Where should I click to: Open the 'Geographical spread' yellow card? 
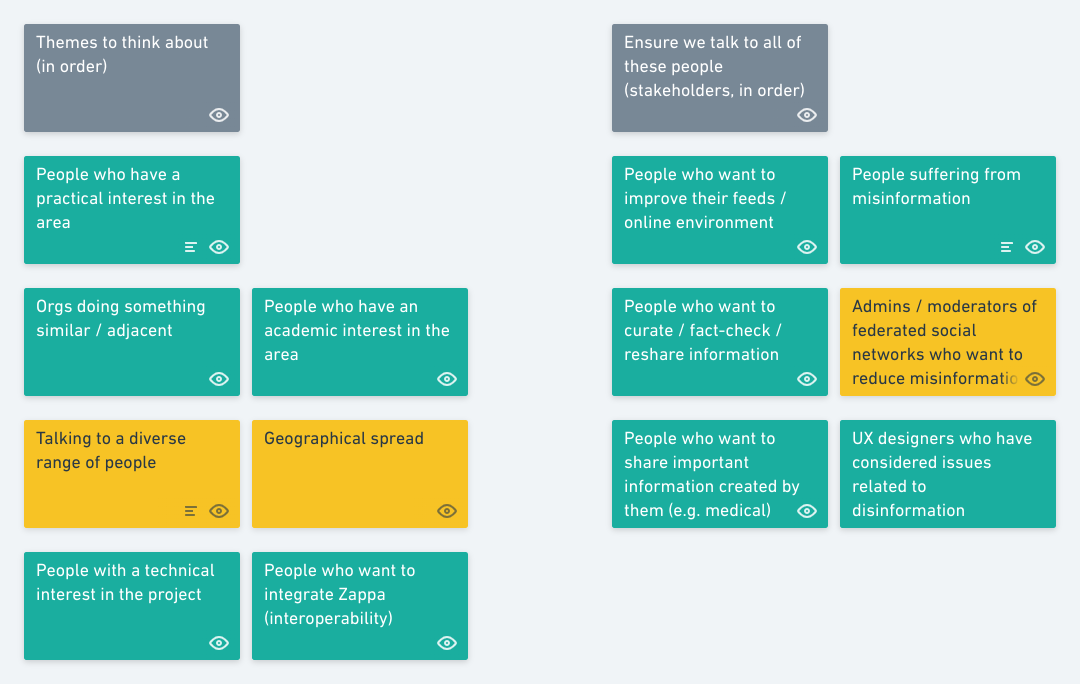click(360, 474)
